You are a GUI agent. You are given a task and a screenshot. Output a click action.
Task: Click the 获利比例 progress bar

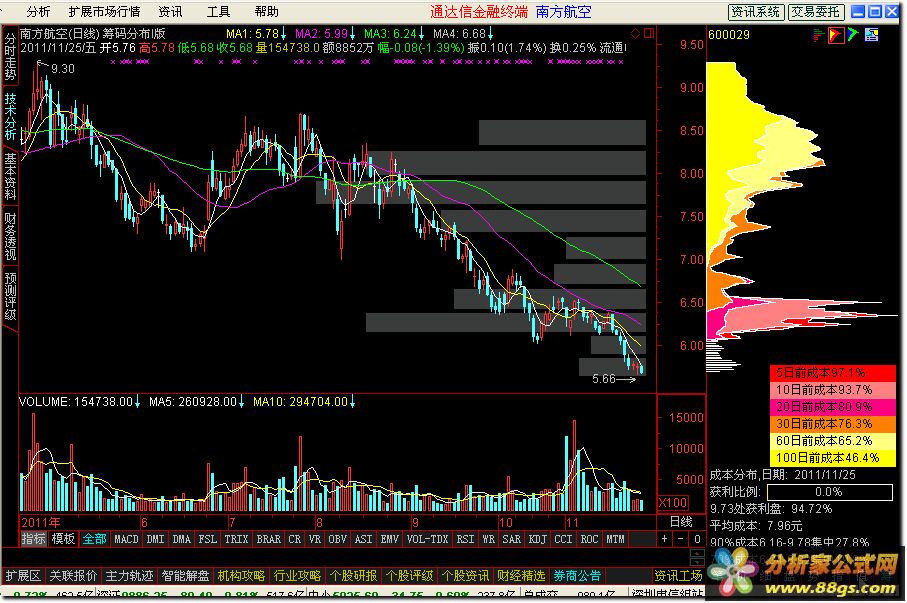click(x=829, y=492)
